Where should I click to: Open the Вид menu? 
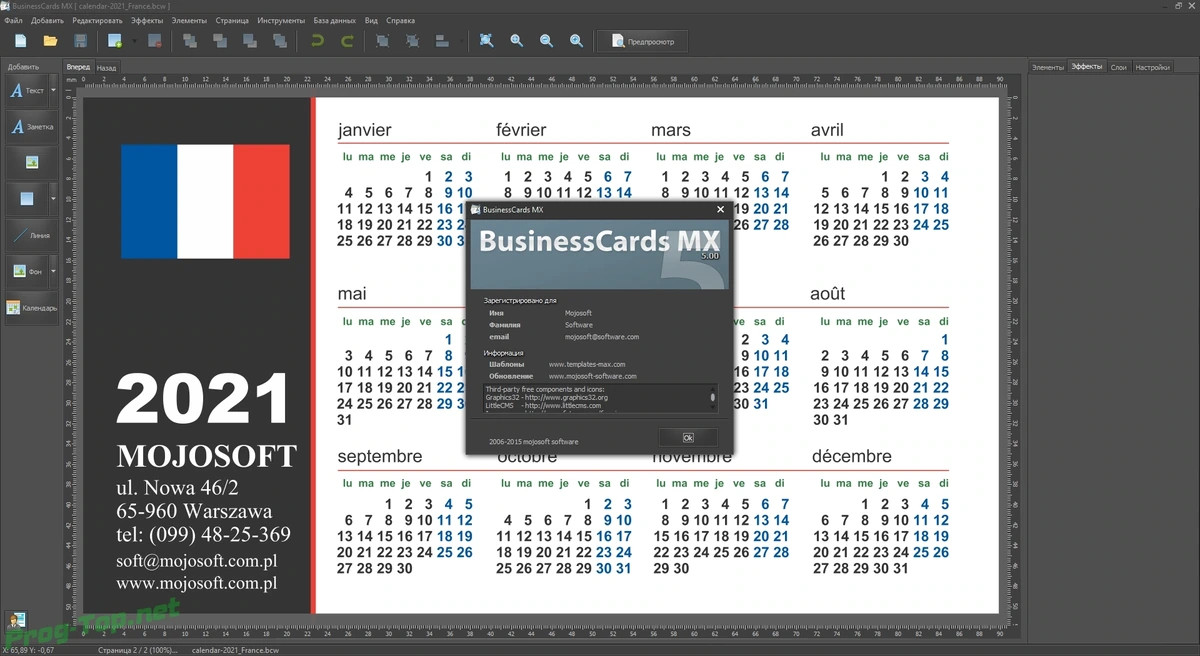[371, 20]
